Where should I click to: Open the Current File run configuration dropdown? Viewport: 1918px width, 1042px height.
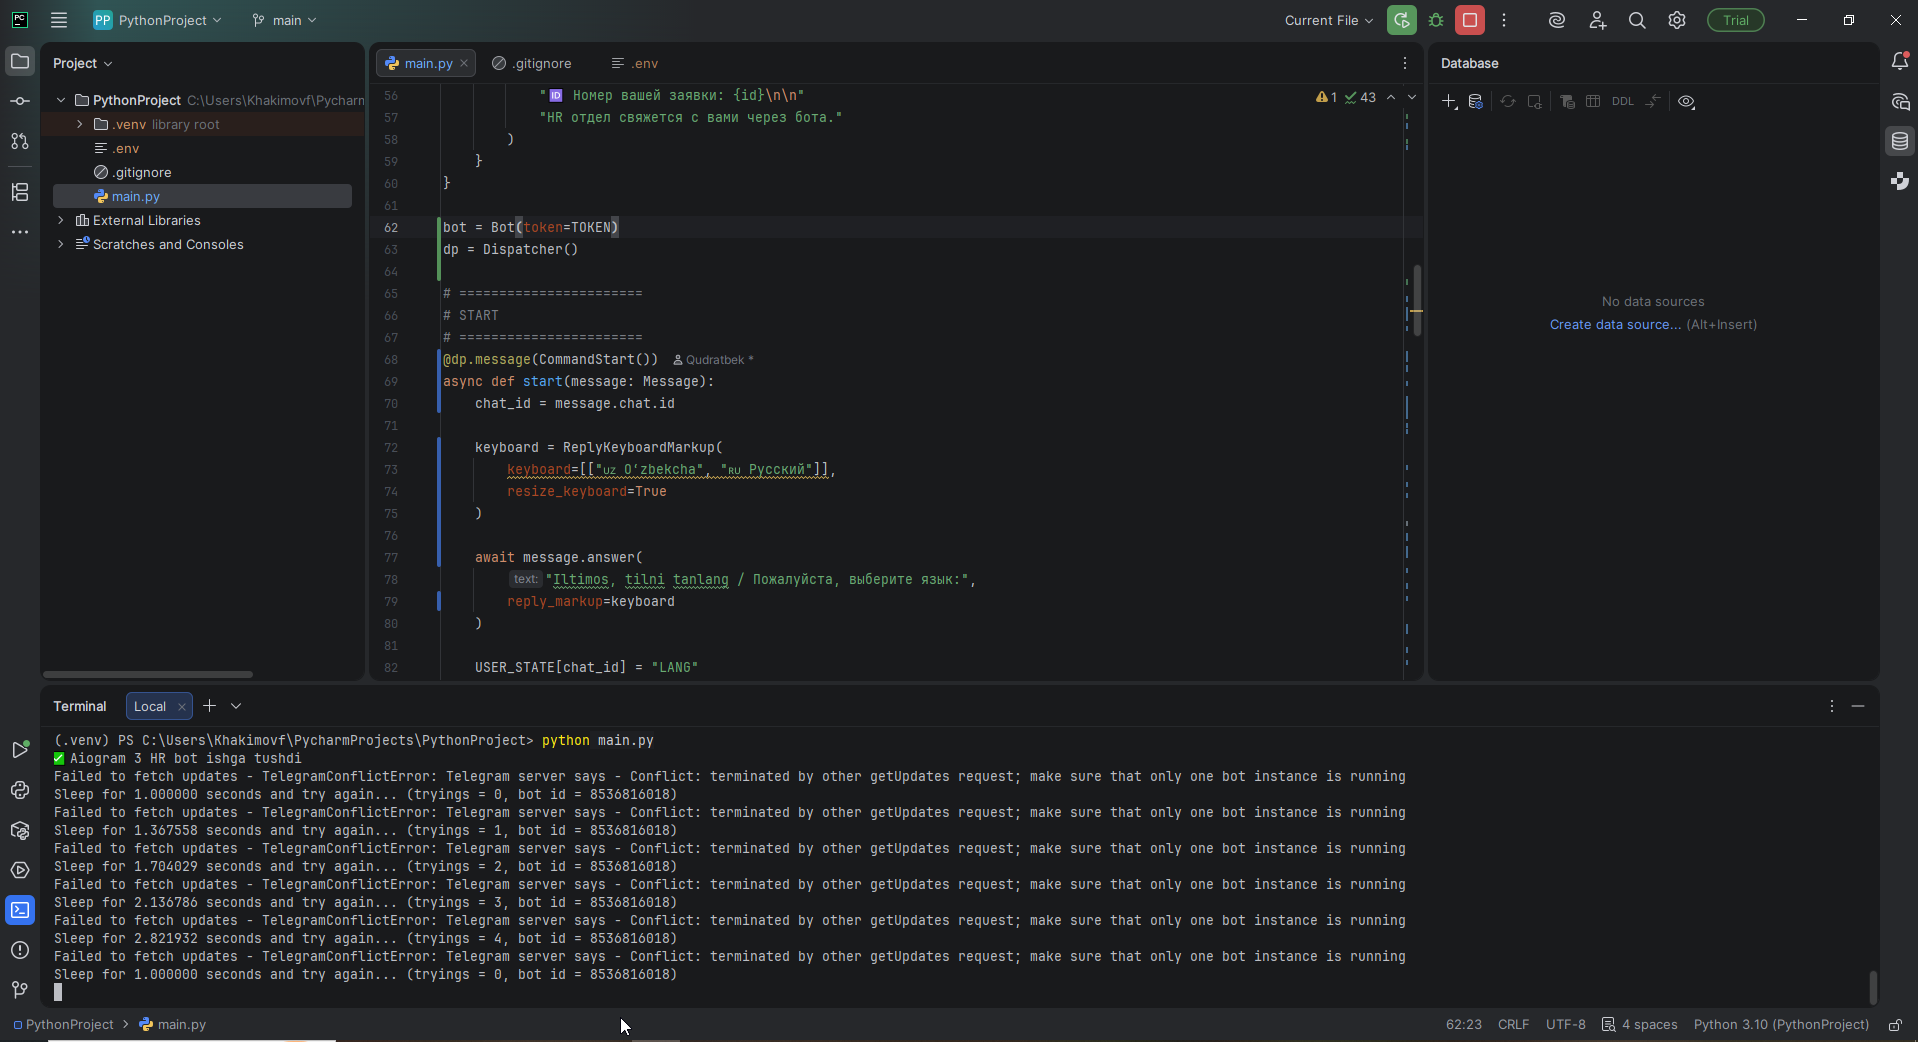[x=1328, y=20]
